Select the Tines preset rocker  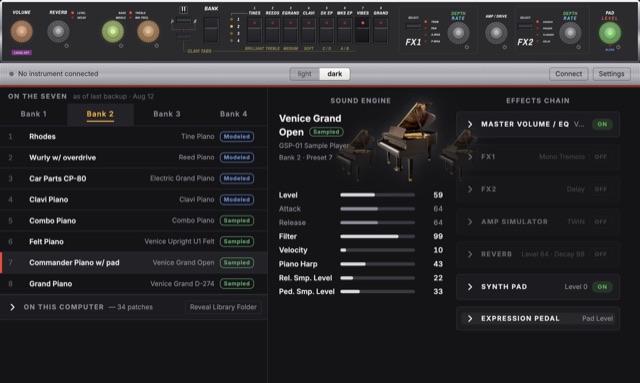(254, 30)
